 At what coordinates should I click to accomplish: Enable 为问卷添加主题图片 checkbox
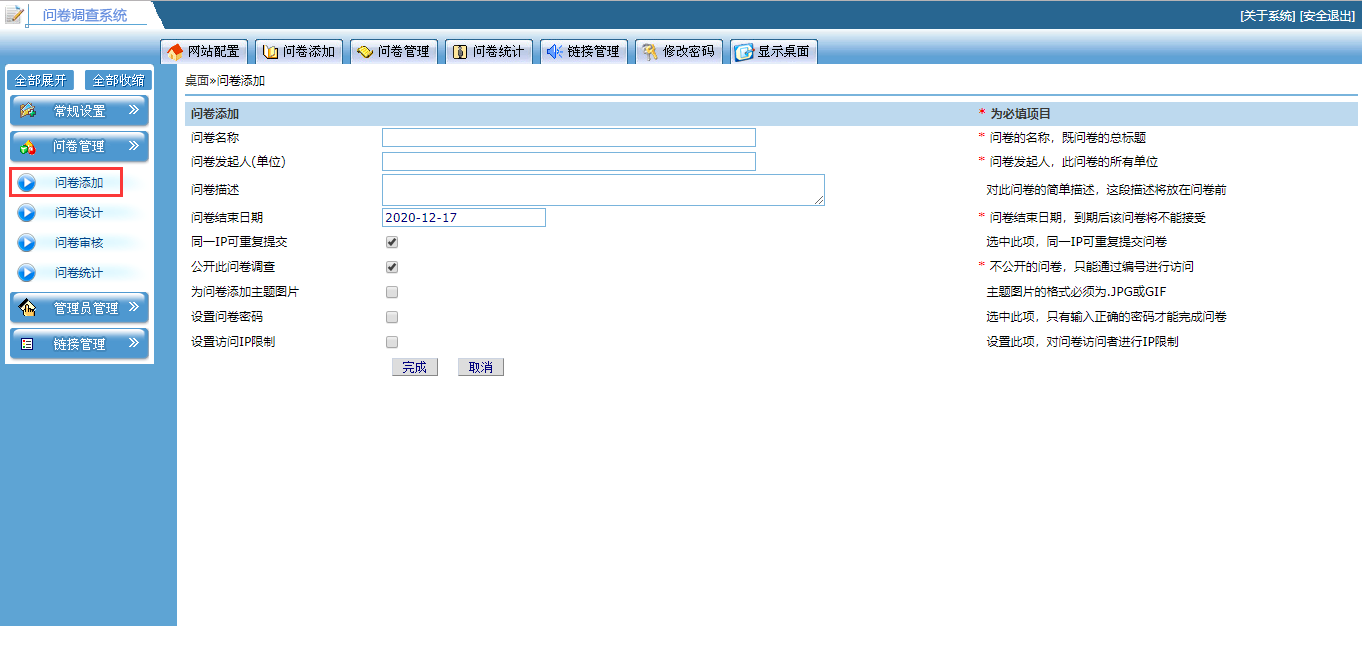tap(392, 292)
